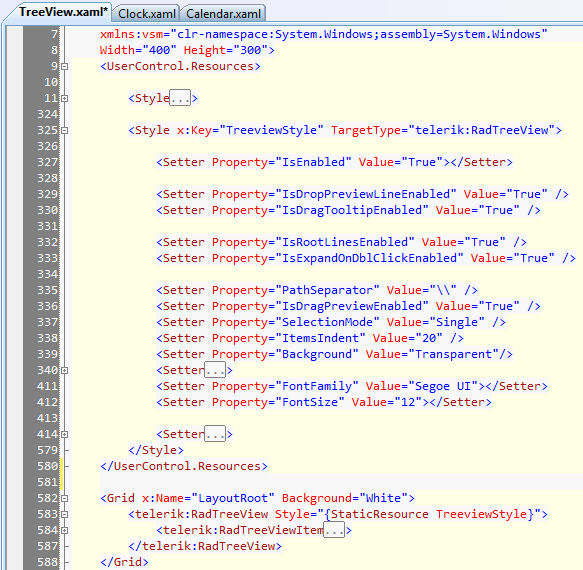Click the ellipsis box after Setter on line 340
583x570 pixels.
(215, 370)
